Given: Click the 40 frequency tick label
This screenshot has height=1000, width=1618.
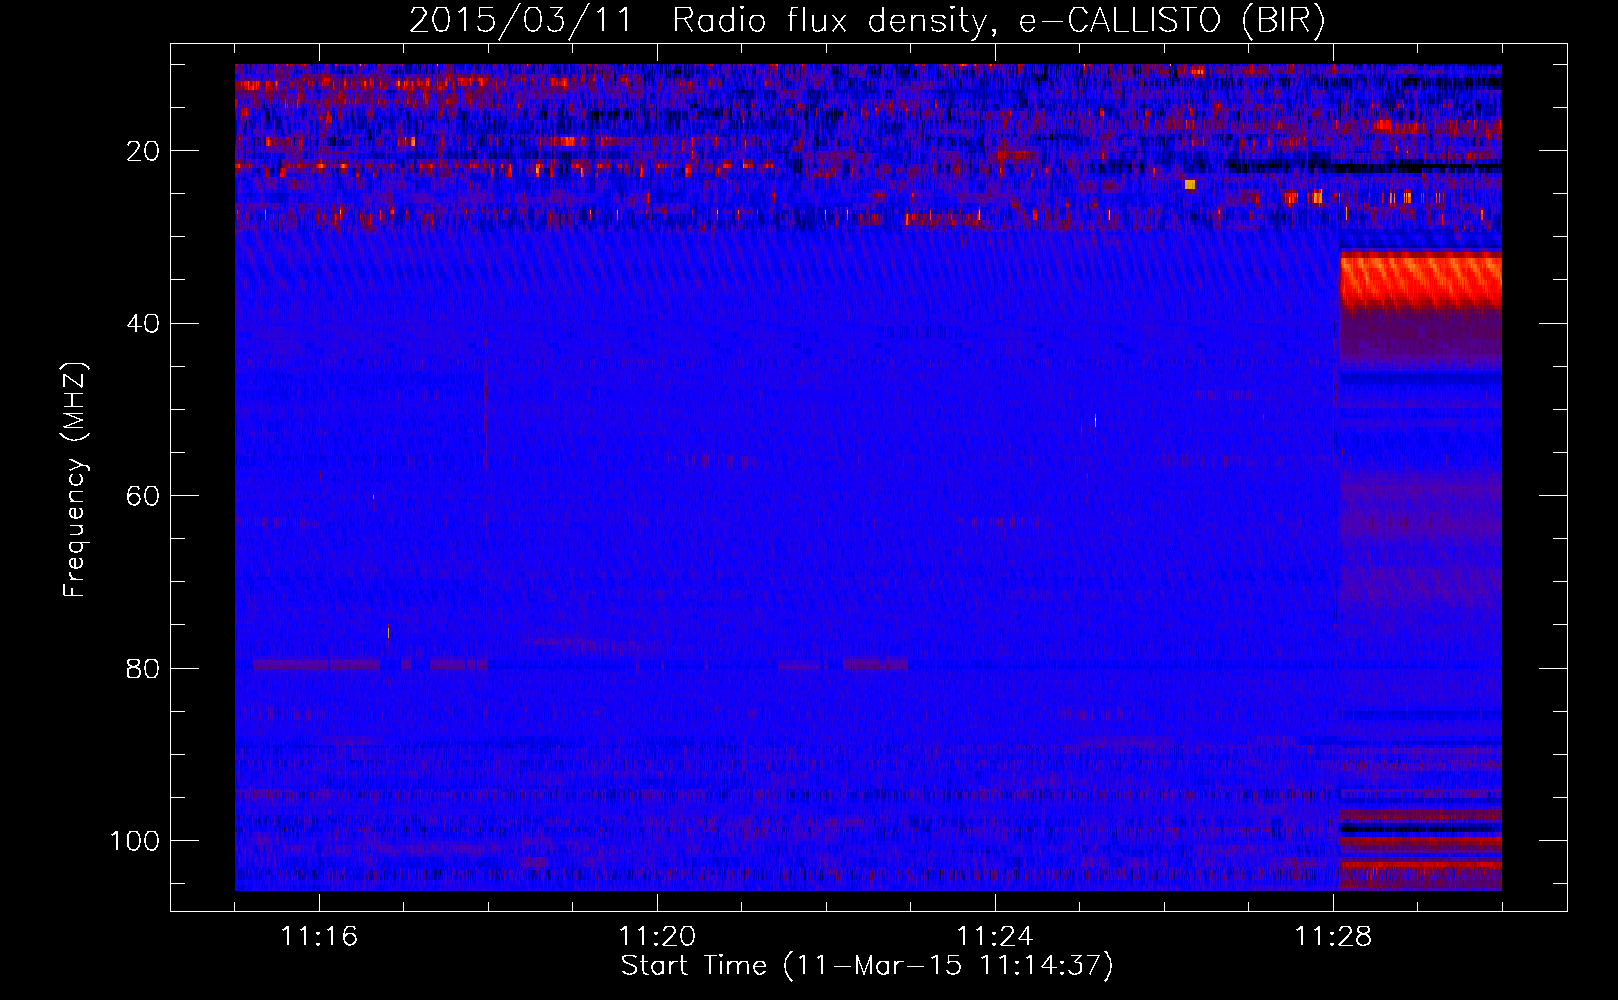Looking at the screenshot, I should tap(144, 324).
